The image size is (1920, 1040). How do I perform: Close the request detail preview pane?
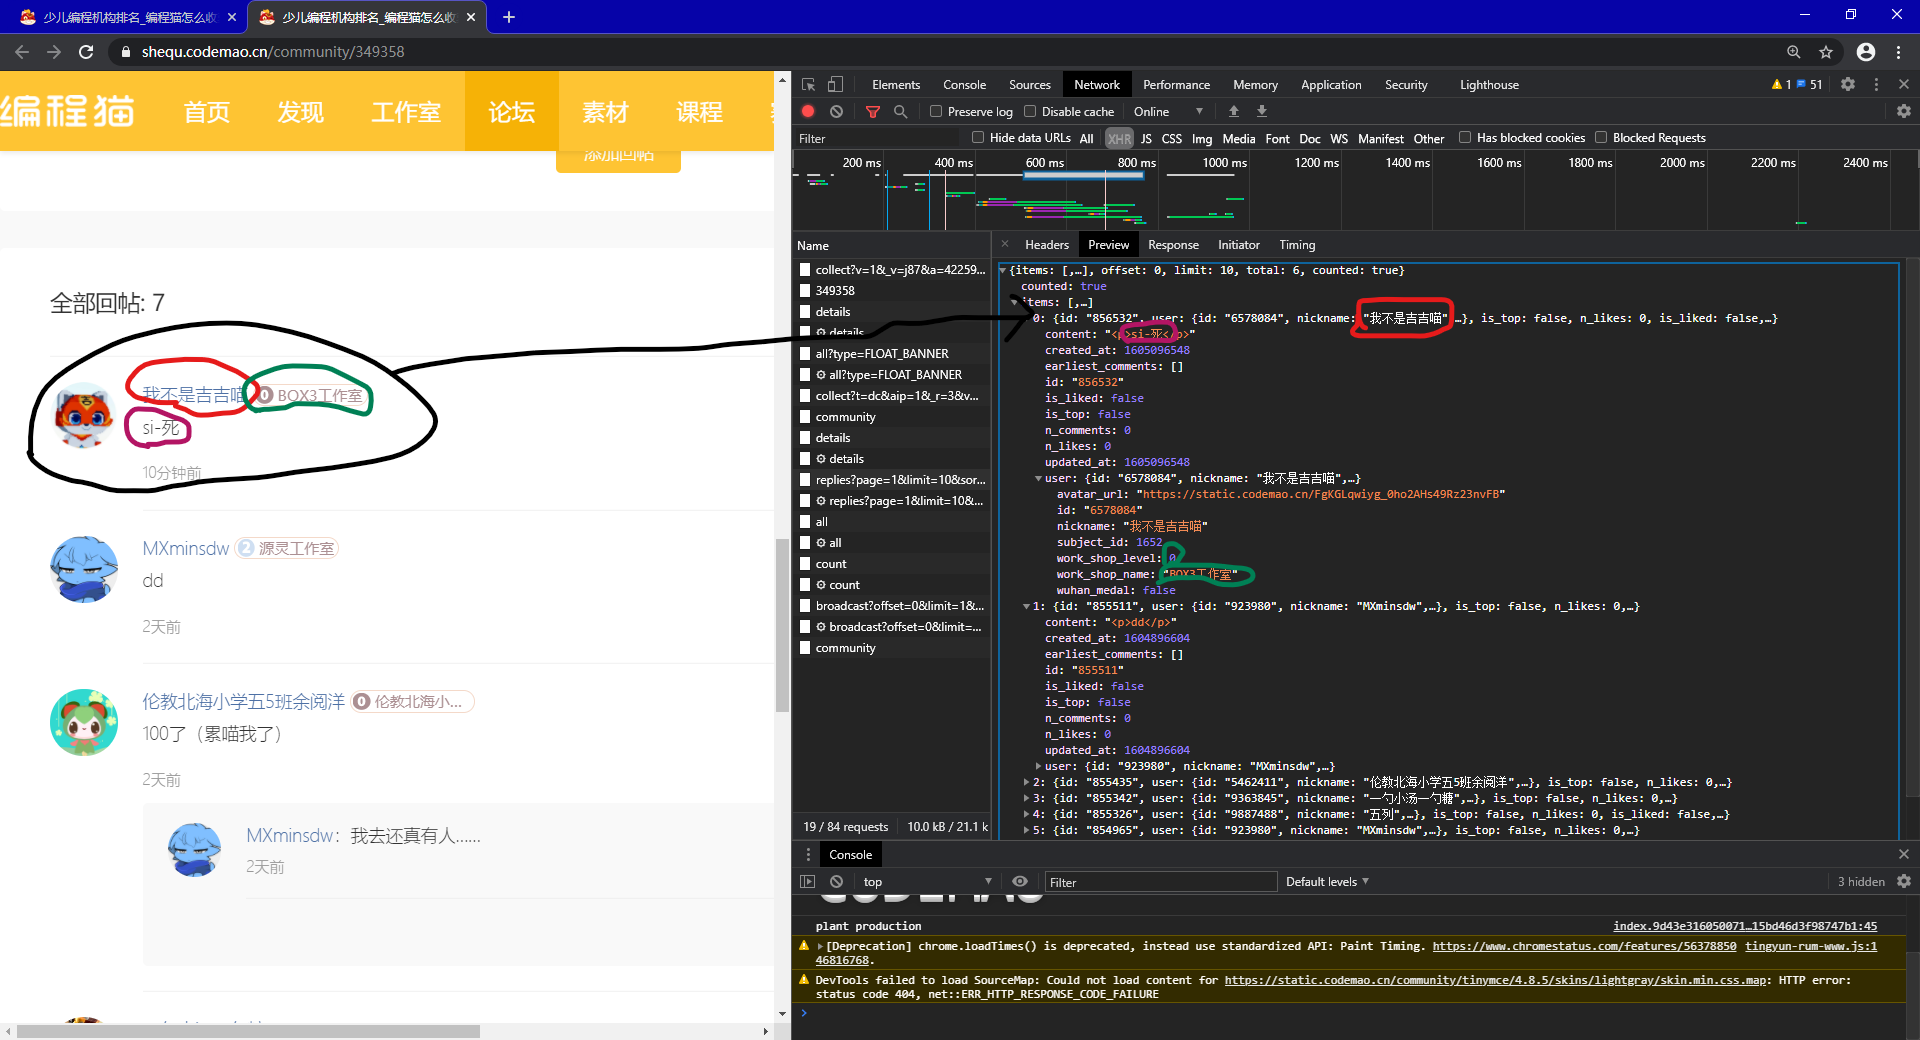1005,244
